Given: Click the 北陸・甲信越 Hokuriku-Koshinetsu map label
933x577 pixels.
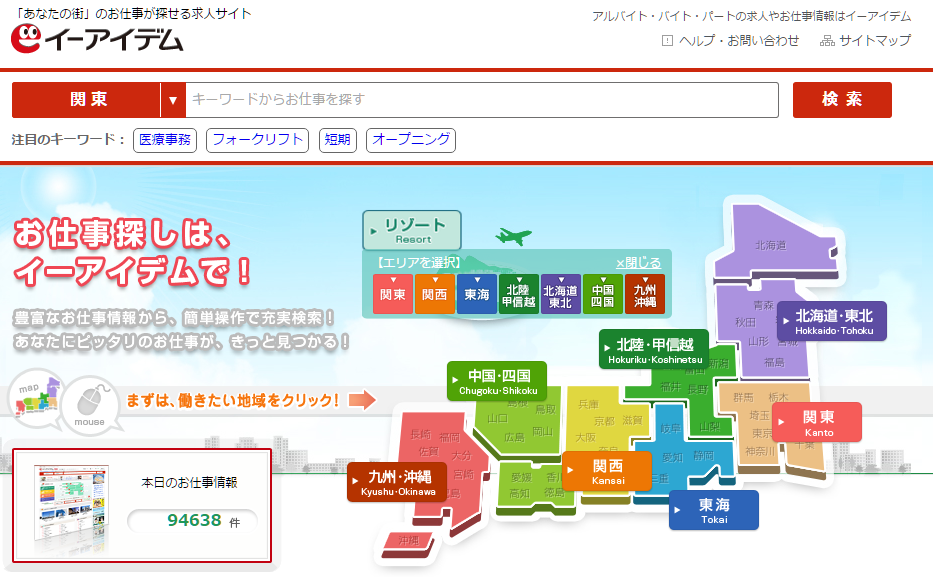Looking at the screenshot, I should [x=654, y=350].
